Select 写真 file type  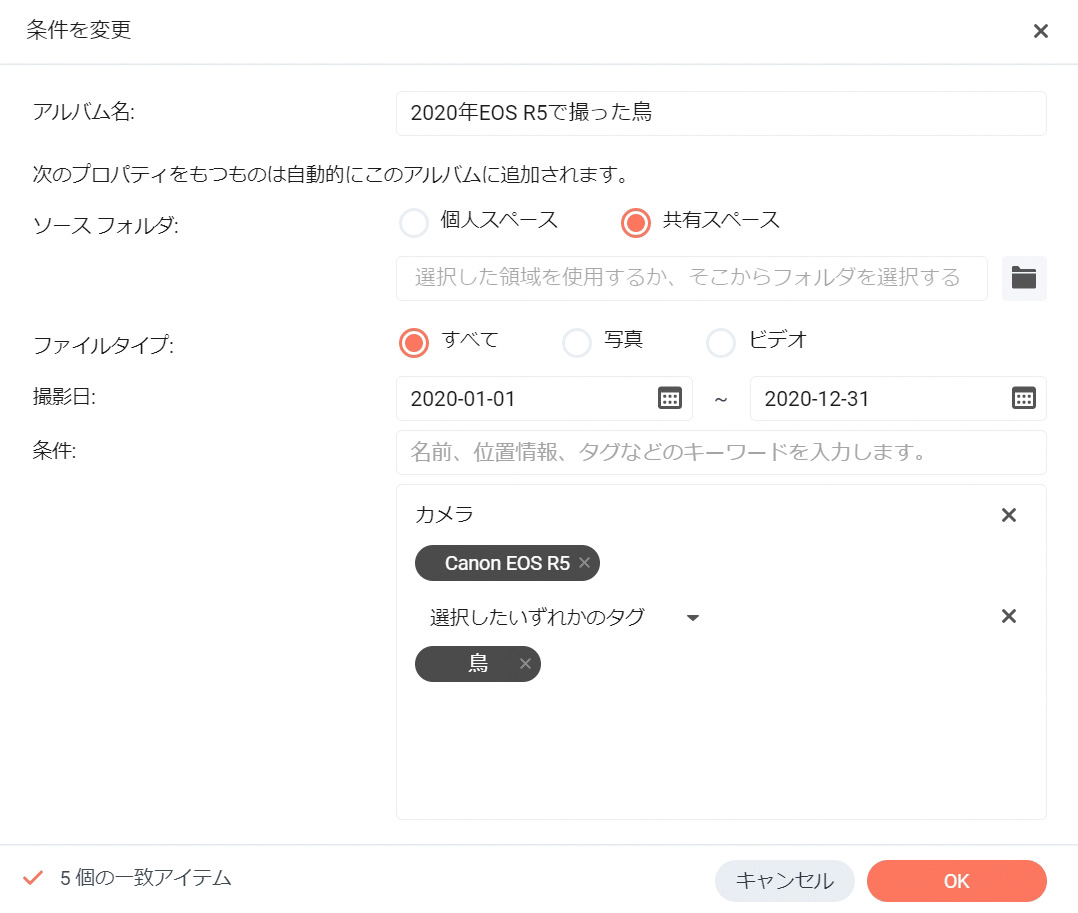tap(577, 342)
